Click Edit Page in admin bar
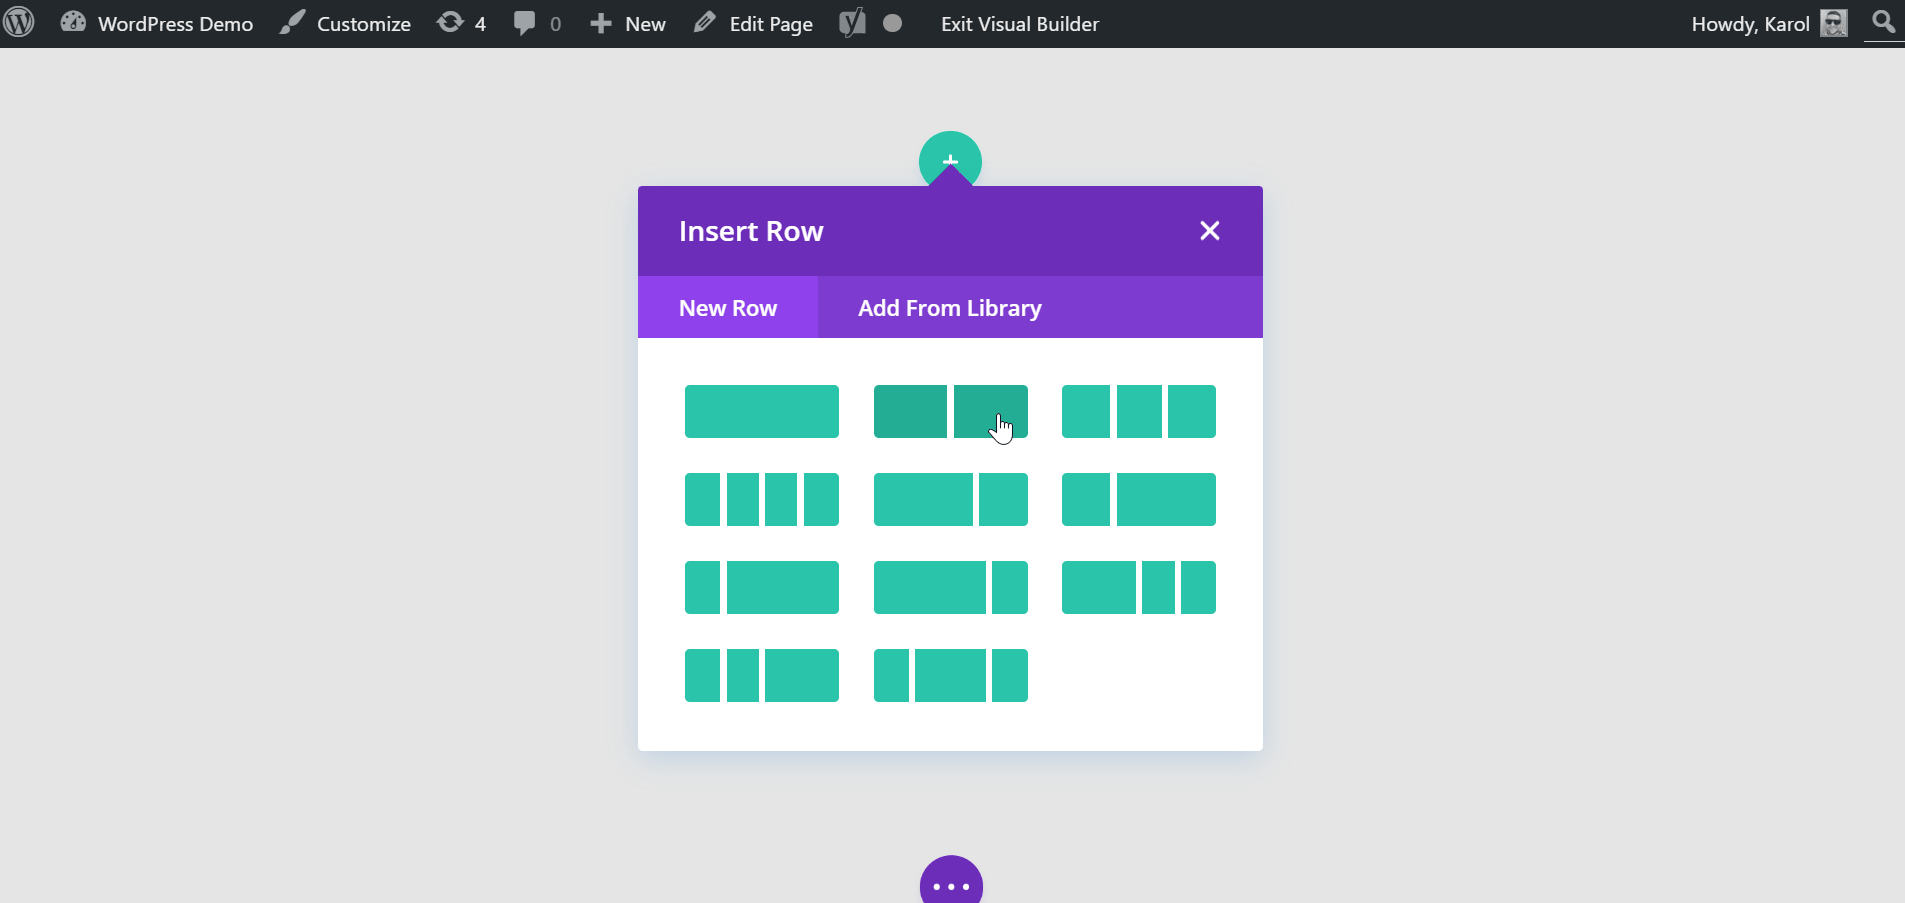The height and width of the screenshot is (903, 1905). click(753, 24)
